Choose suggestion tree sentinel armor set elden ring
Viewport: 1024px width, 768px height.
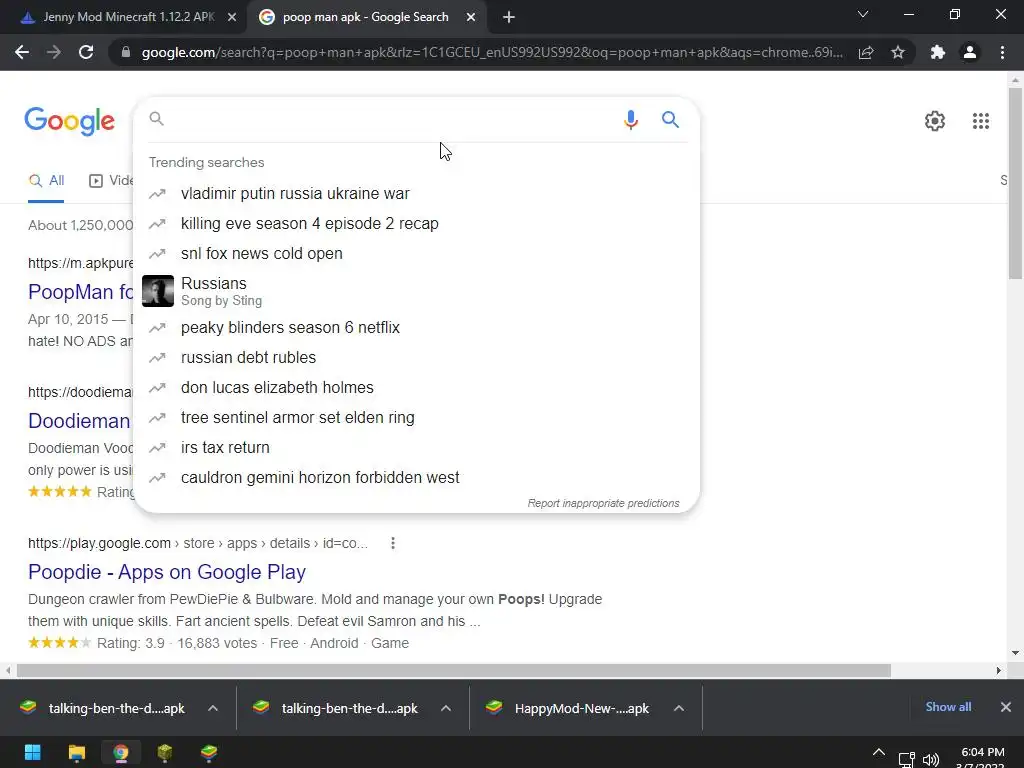(416, 417)
